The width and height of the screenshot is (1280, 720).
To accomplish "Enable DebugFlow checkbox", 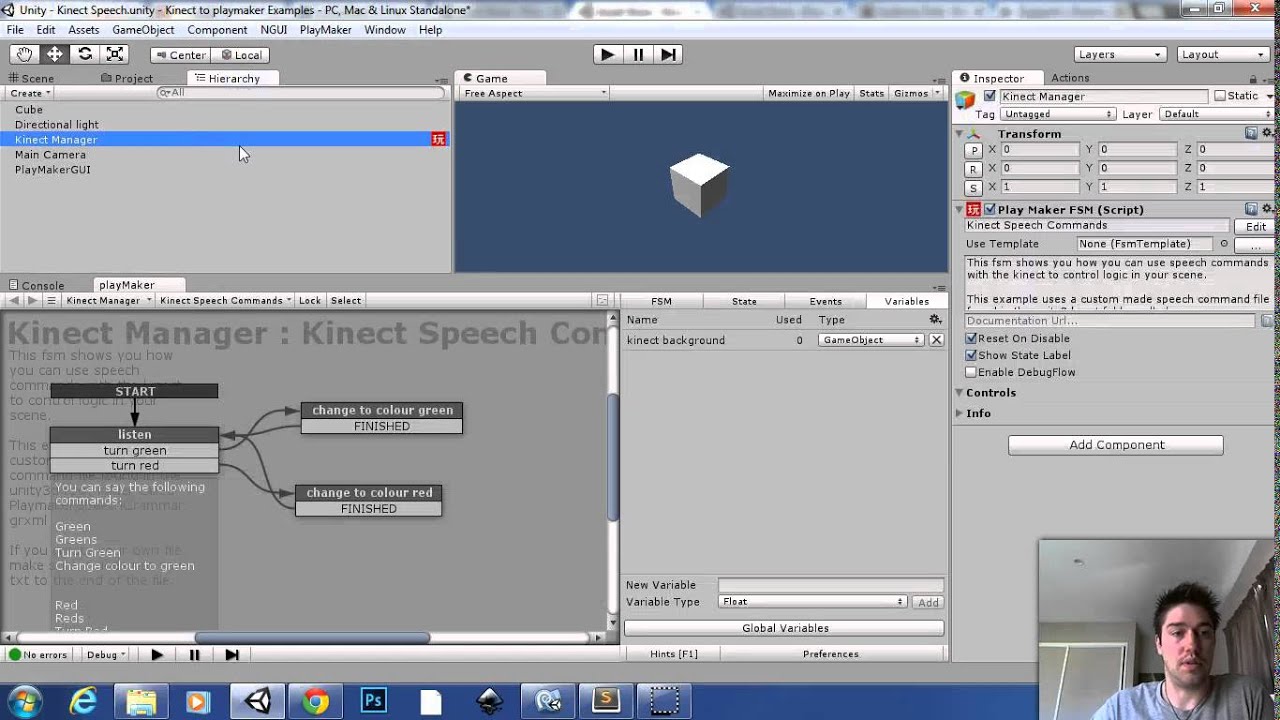I will pos(971,372).
